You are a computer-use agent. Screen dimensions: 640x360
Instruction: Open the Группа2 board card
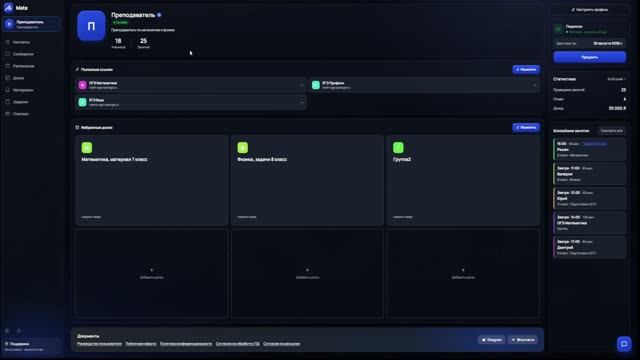click(463, 180)
